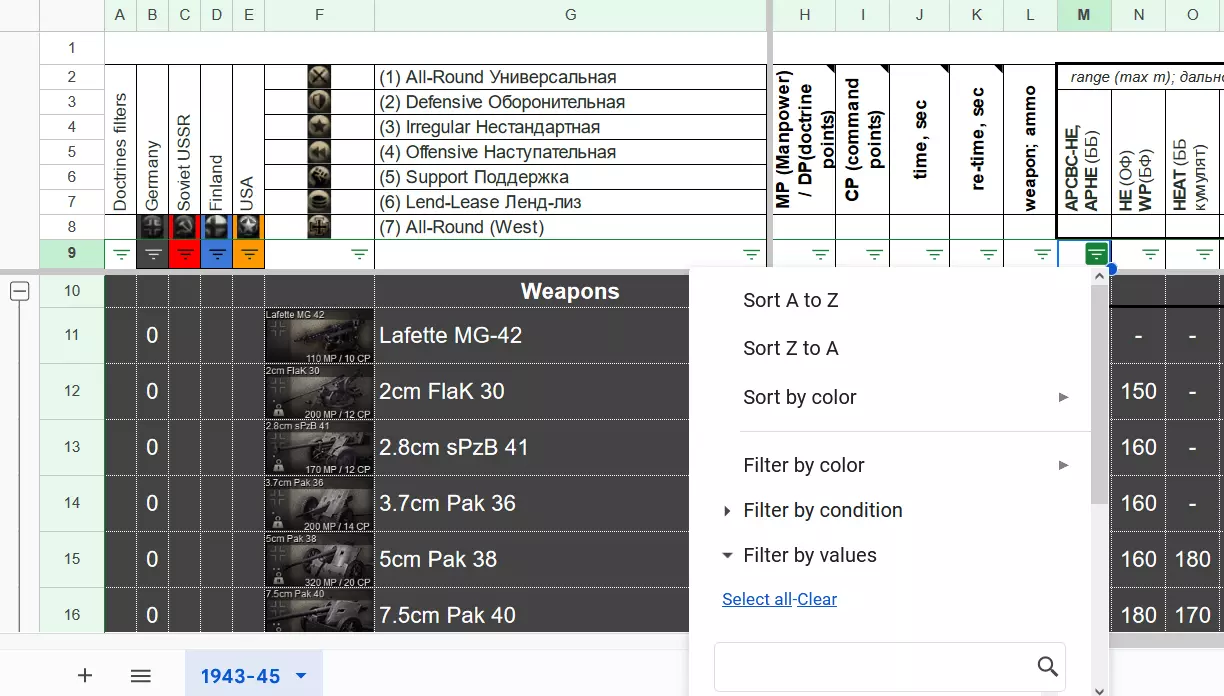This screenshot has width=1224, height=696.
Task: Select cell (4) Offensive Наступательная
Action: click(x=570, y=152)
